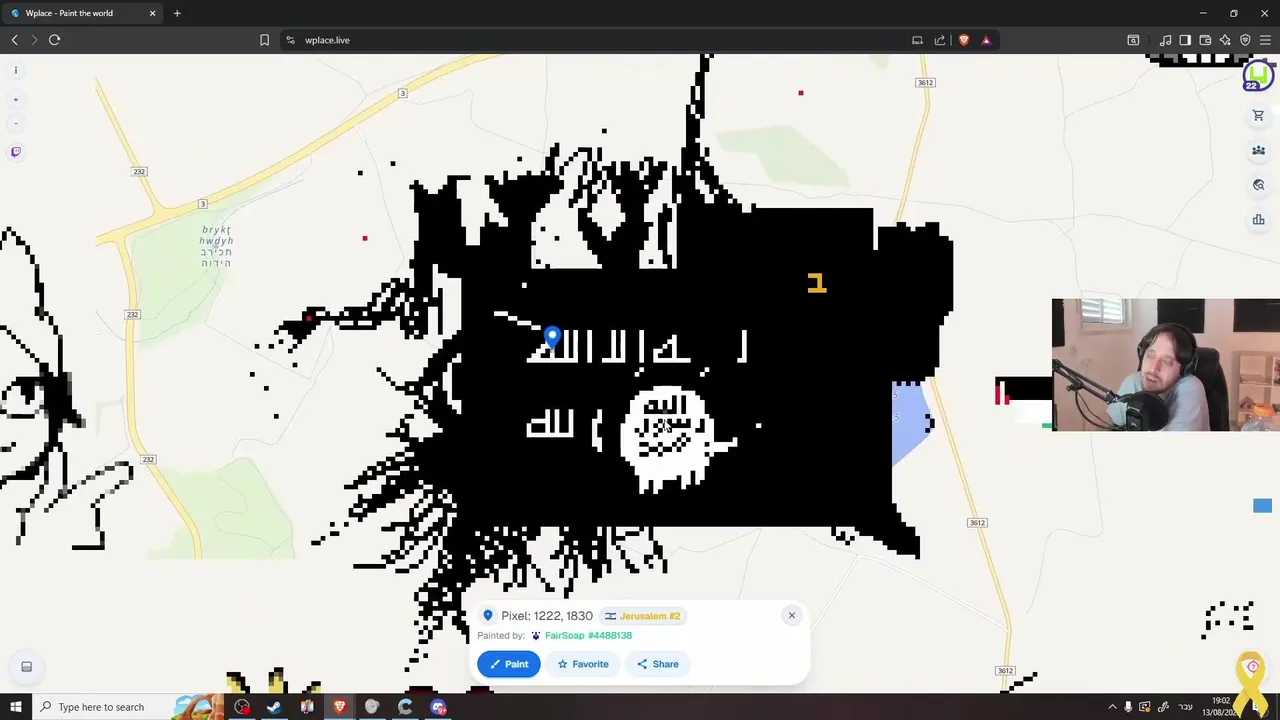This screenshot has width=1280, height=720.
Task: Open the browser hamburger menu
Action: point(1265,40)
